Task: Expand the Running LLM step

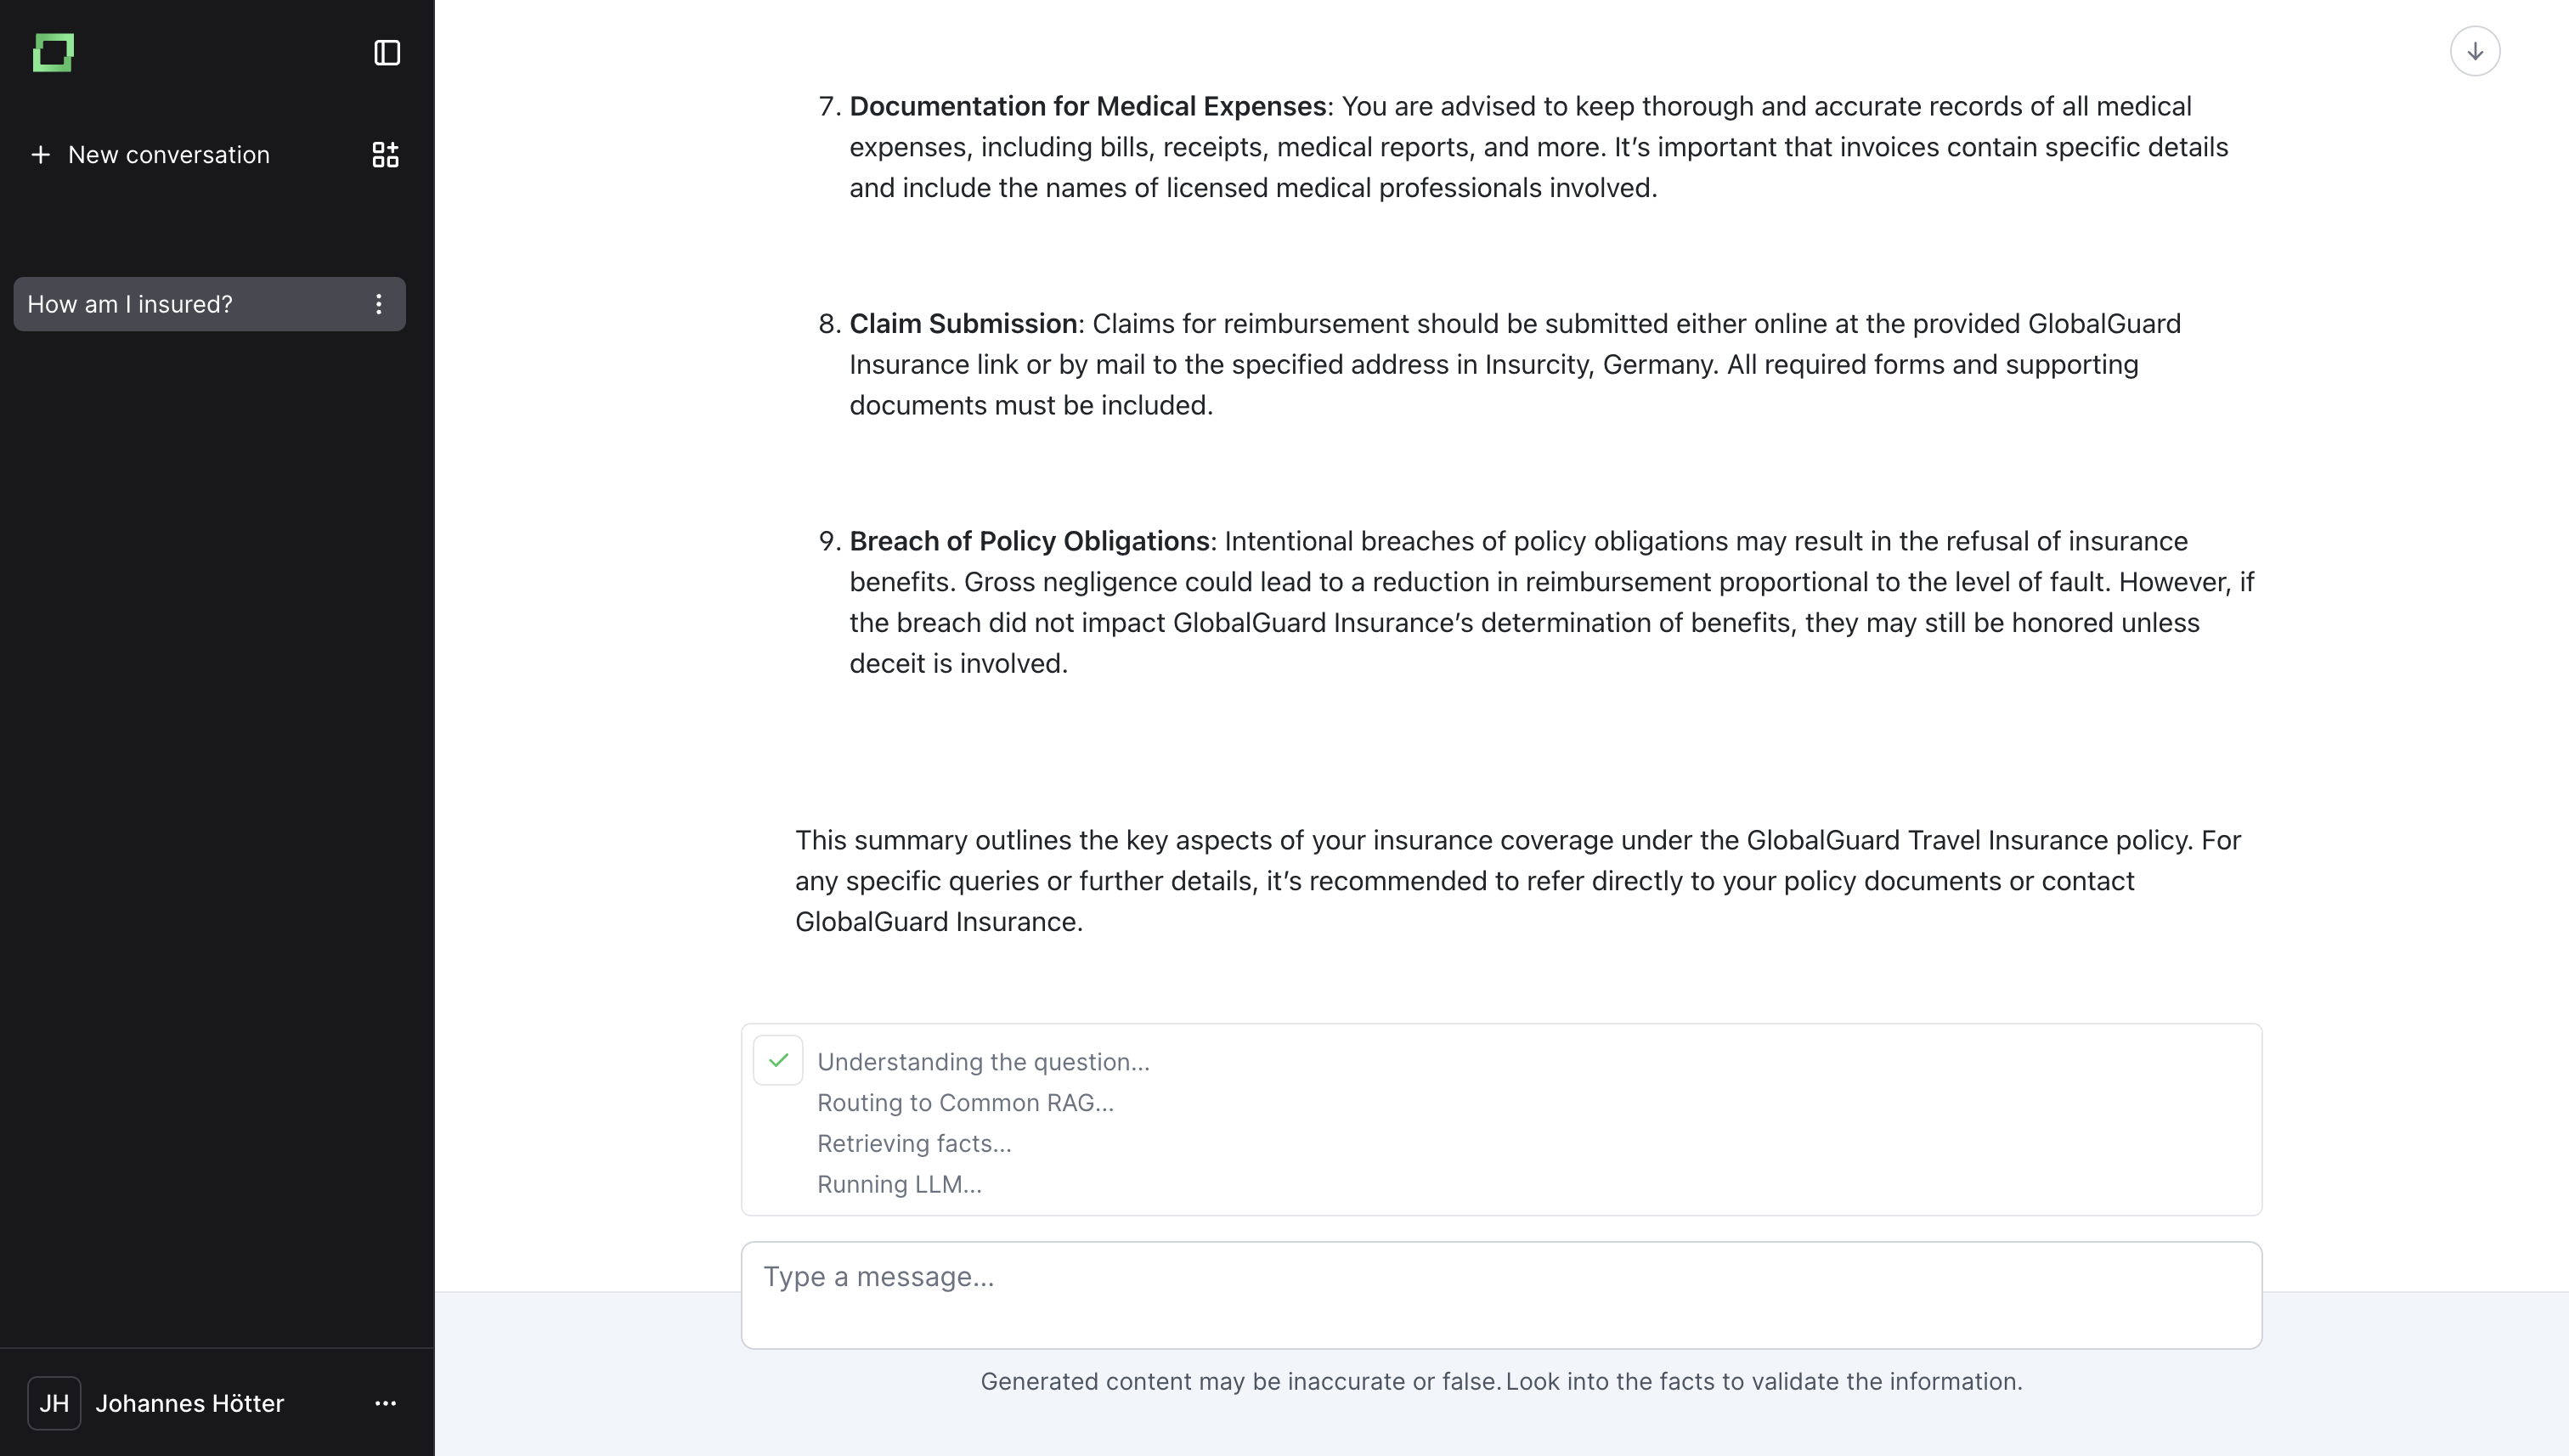Action: pos(899,1185)
